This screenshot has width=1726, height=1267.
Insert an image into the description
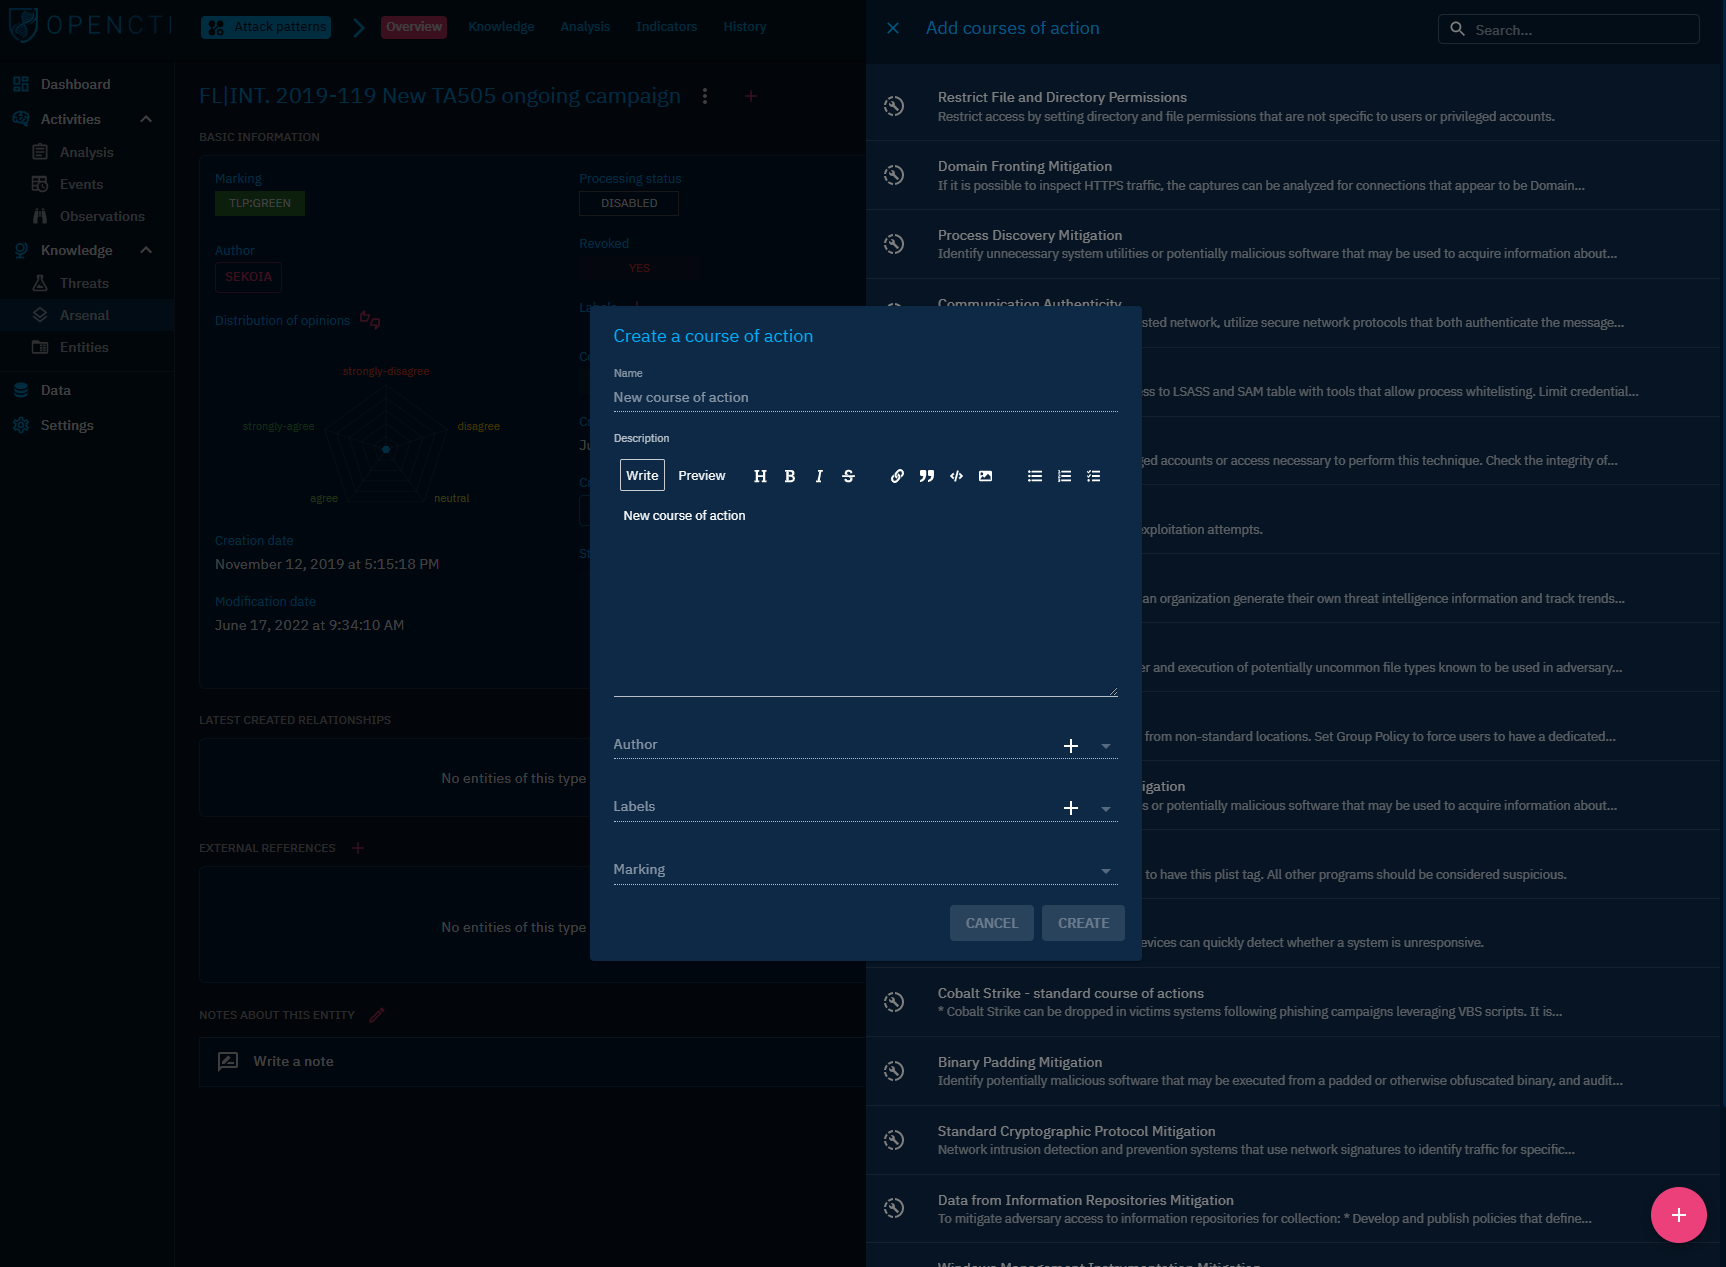pos(985,476)
